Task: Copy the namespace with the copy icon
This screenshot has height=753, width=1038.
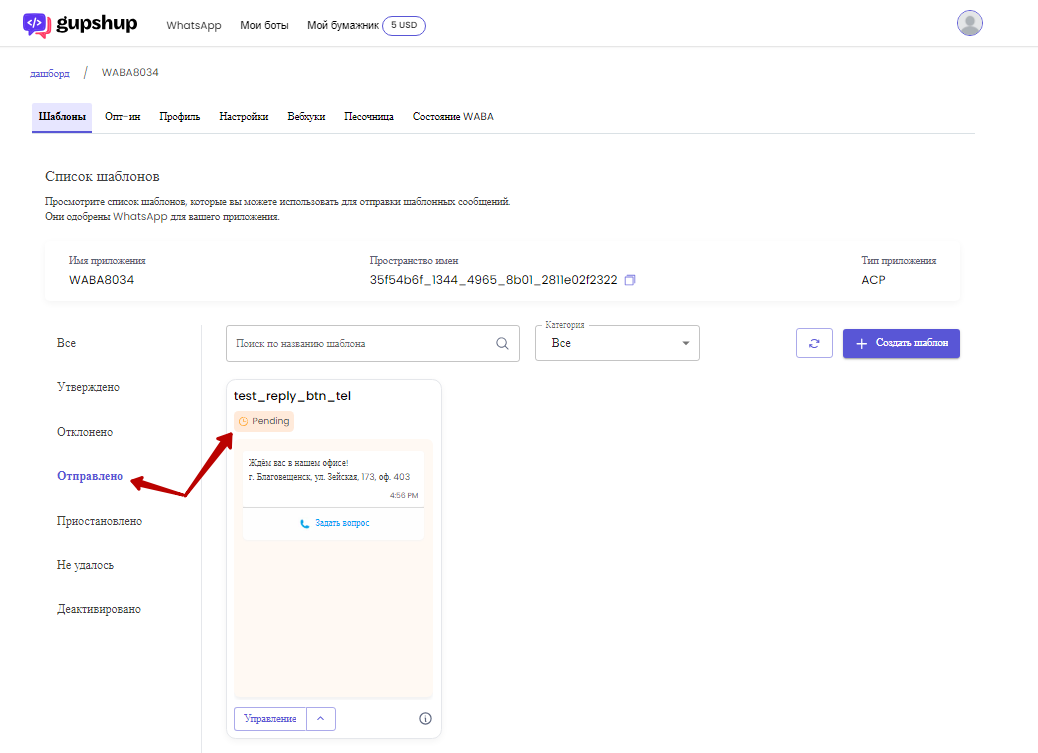Action: click(630, 280)
